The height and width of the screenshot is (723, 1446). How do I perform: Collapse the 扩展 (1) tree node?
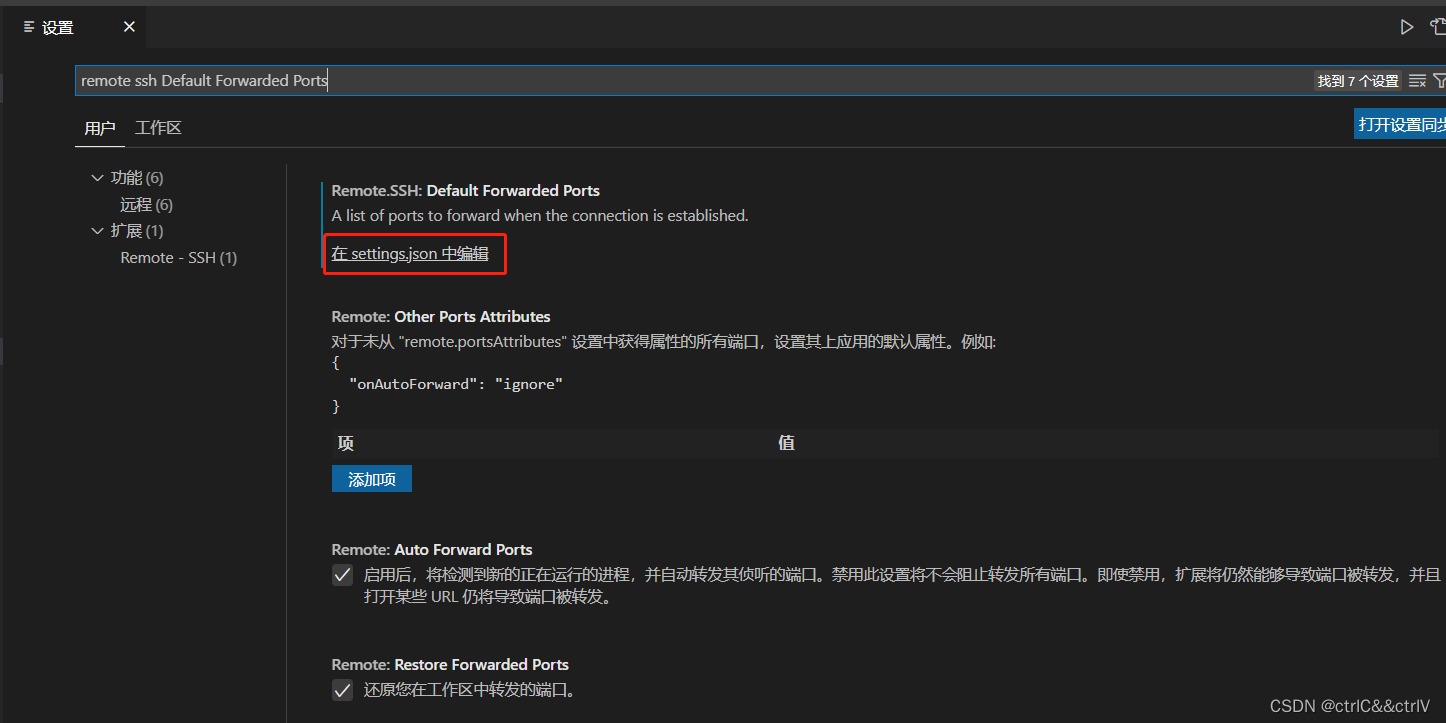coord(97,231)
